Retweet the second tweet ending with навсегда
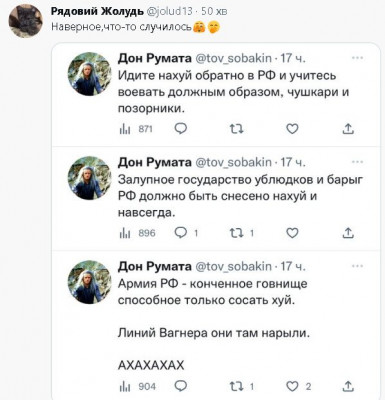The image size is (385, 400). (x=242, y=233)
